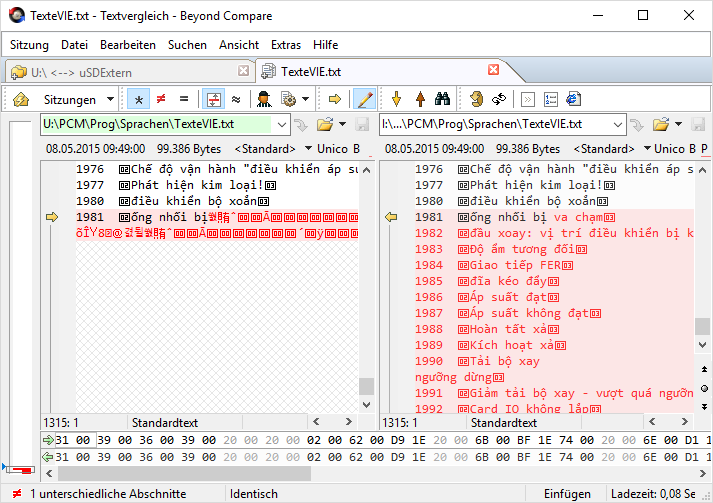Toggle the Edit pencil mode
The height and width of the screenshot is (503, 713).
[x=365, y=99]
